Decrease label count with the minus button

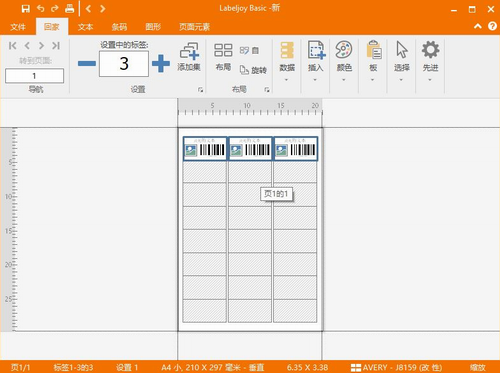[x=87, y=63]
